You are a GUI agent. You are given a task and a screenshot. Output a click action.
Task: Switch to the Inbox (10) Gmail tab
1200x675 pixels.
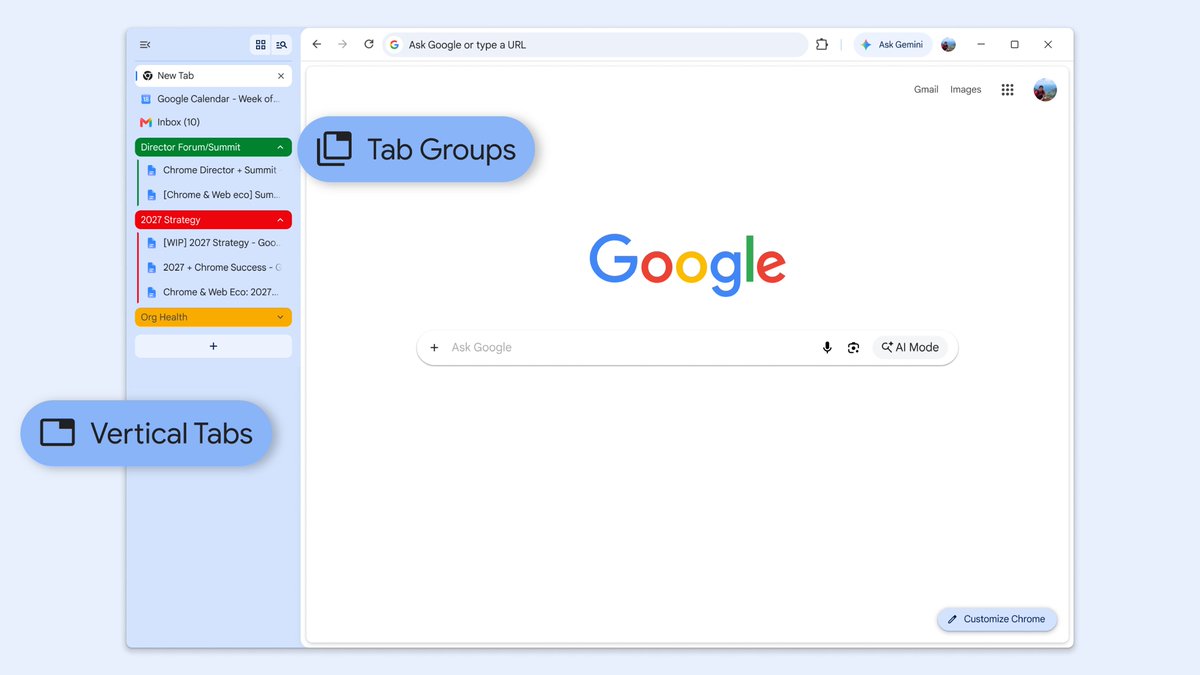[213, 122]
